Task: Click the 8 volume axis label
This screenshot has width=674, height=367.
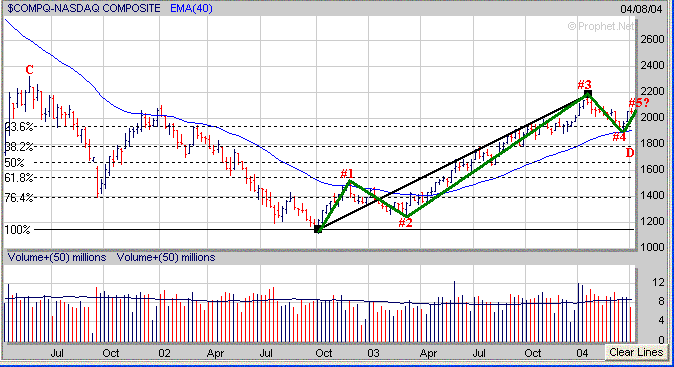Action: 661,301
